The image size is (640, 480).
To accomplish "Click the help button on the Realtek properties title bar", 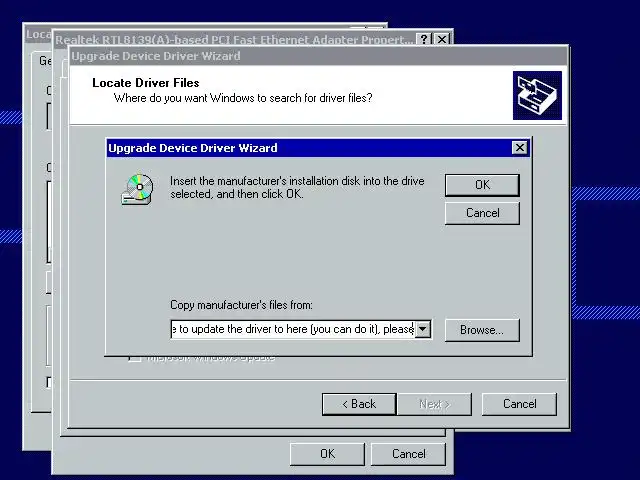I will (424, 39).
